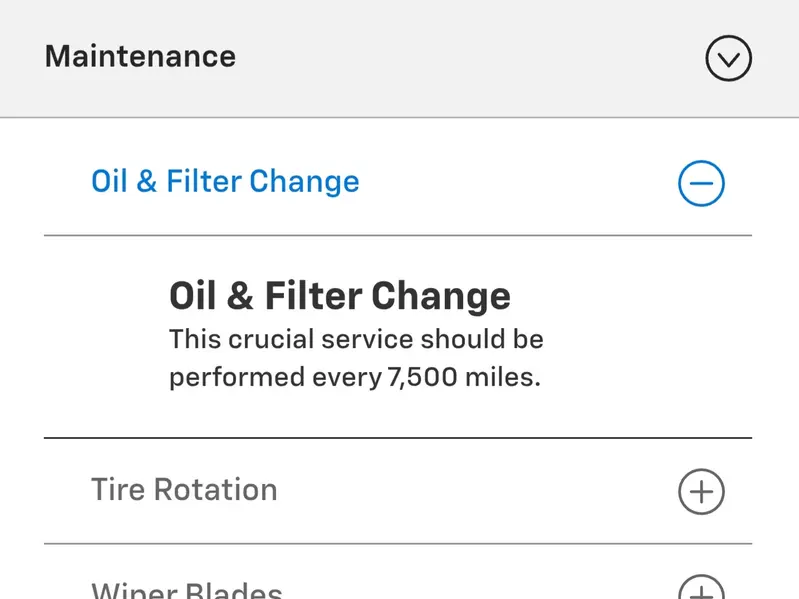Select the Maintenance header title
The width and height of the screenshot is (799, 599).
point(140,56)
